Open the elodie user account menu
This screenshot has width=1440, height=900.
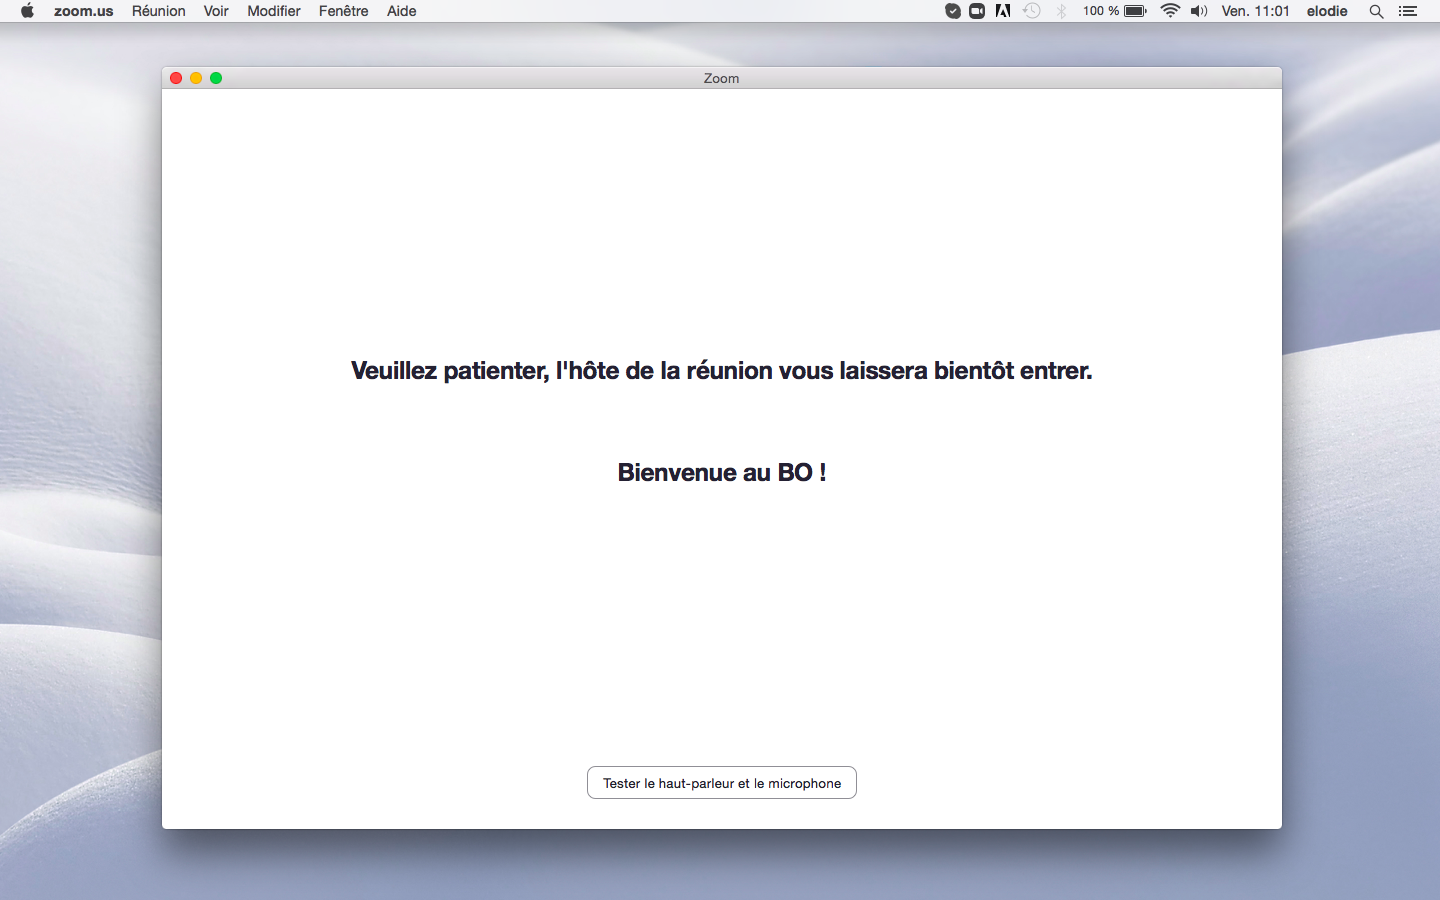pyautogui.click(x=1326, y=11)
